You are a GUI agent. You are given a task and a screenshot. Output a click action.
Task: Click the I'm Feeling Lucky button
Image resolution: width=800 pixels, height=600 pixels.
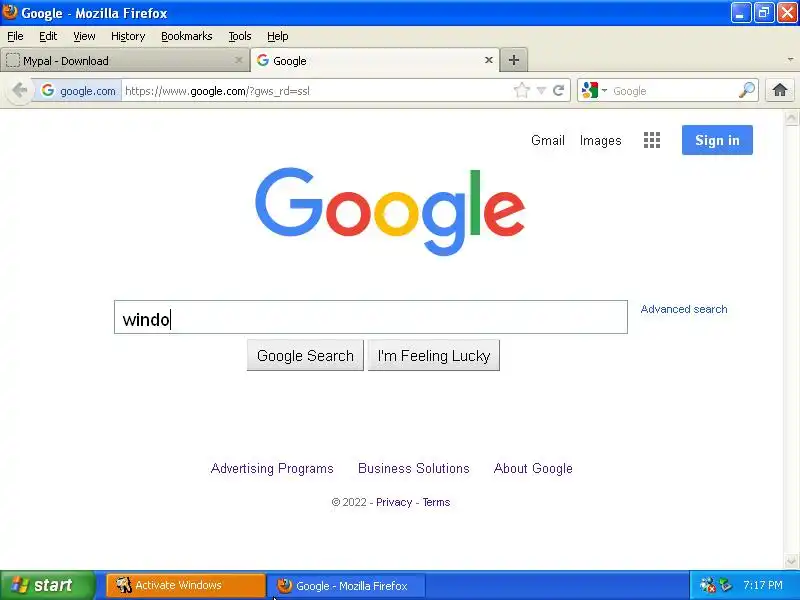click(434, 356)
